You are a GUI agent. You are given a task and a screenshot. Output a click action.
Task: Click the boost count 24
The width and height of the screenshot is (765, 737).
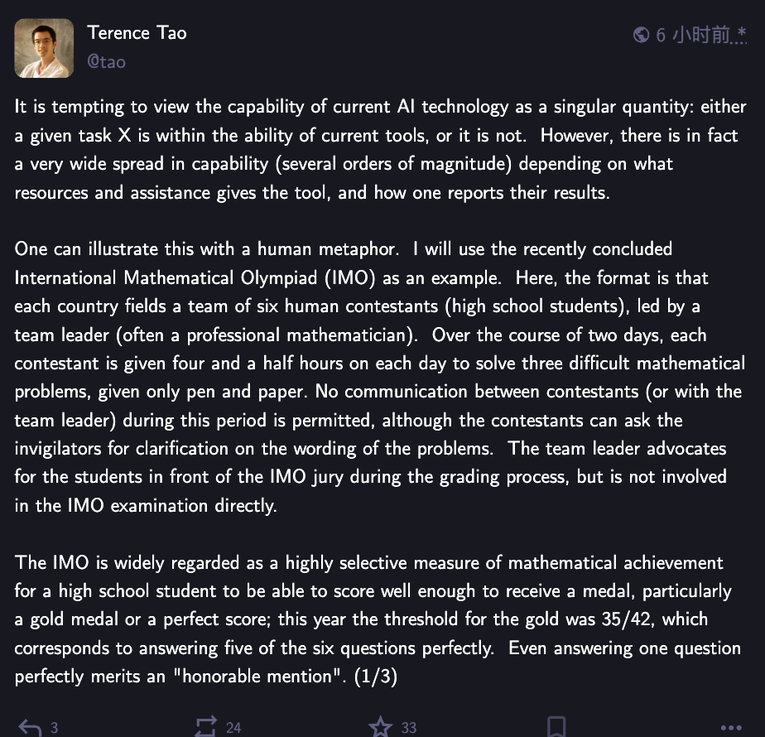pyautogui.click(x=233, y=728)
